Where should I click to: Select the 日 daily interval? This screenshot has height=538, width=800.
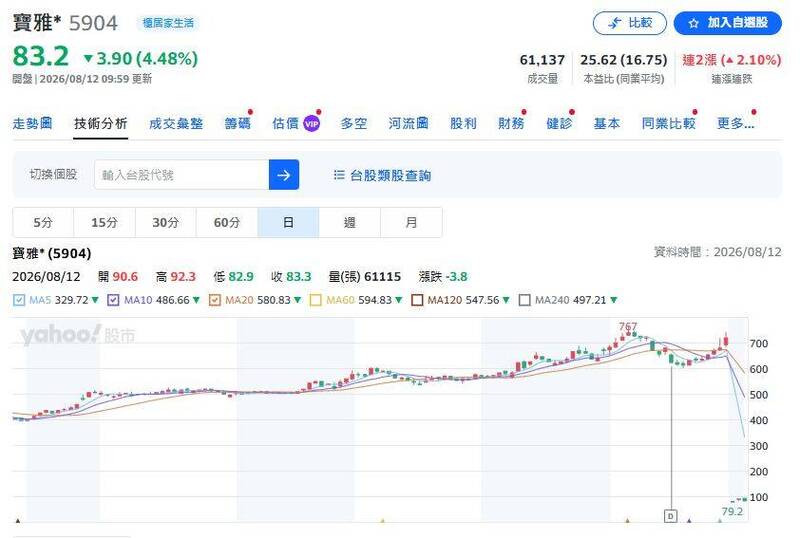(288, 223)
